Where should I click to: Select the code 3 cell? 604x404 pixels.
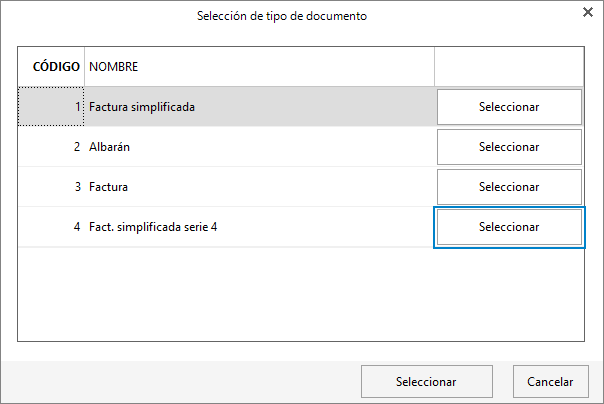point(51,187)
